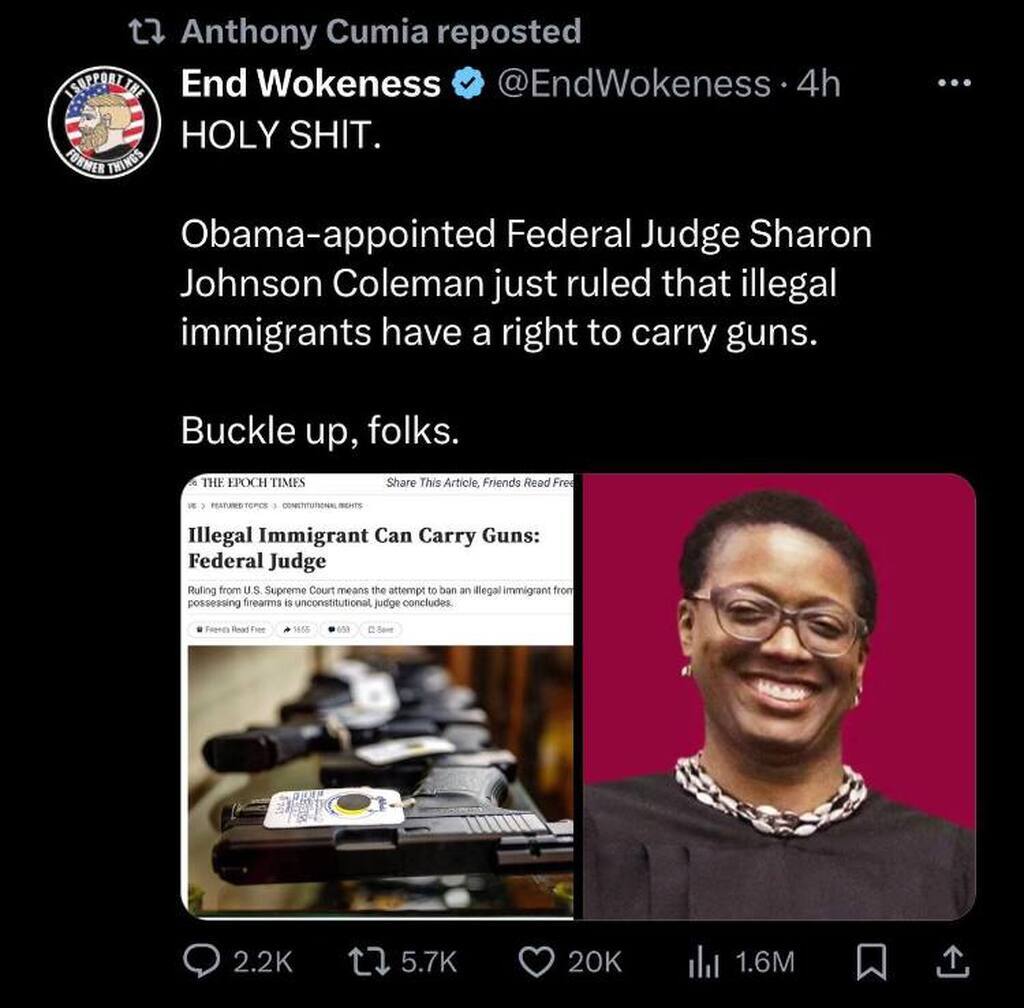Open the End Wokeness display name
Screen dimensions: 1024x1008
click(x=311, y=84)
